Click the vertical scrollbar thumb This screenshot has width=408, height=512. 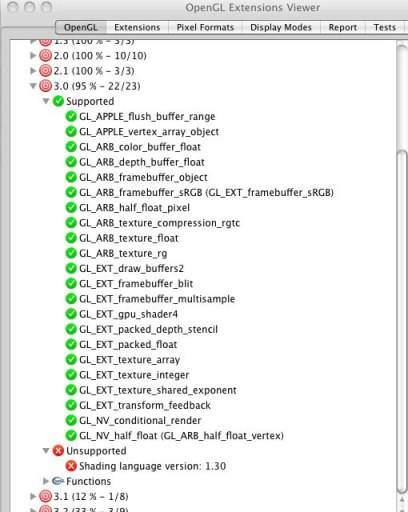coord(402,321)
